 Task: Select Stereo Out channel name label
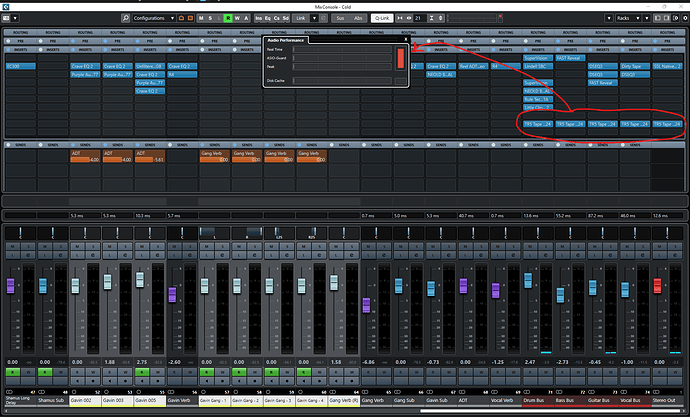(x=667, y=400)
